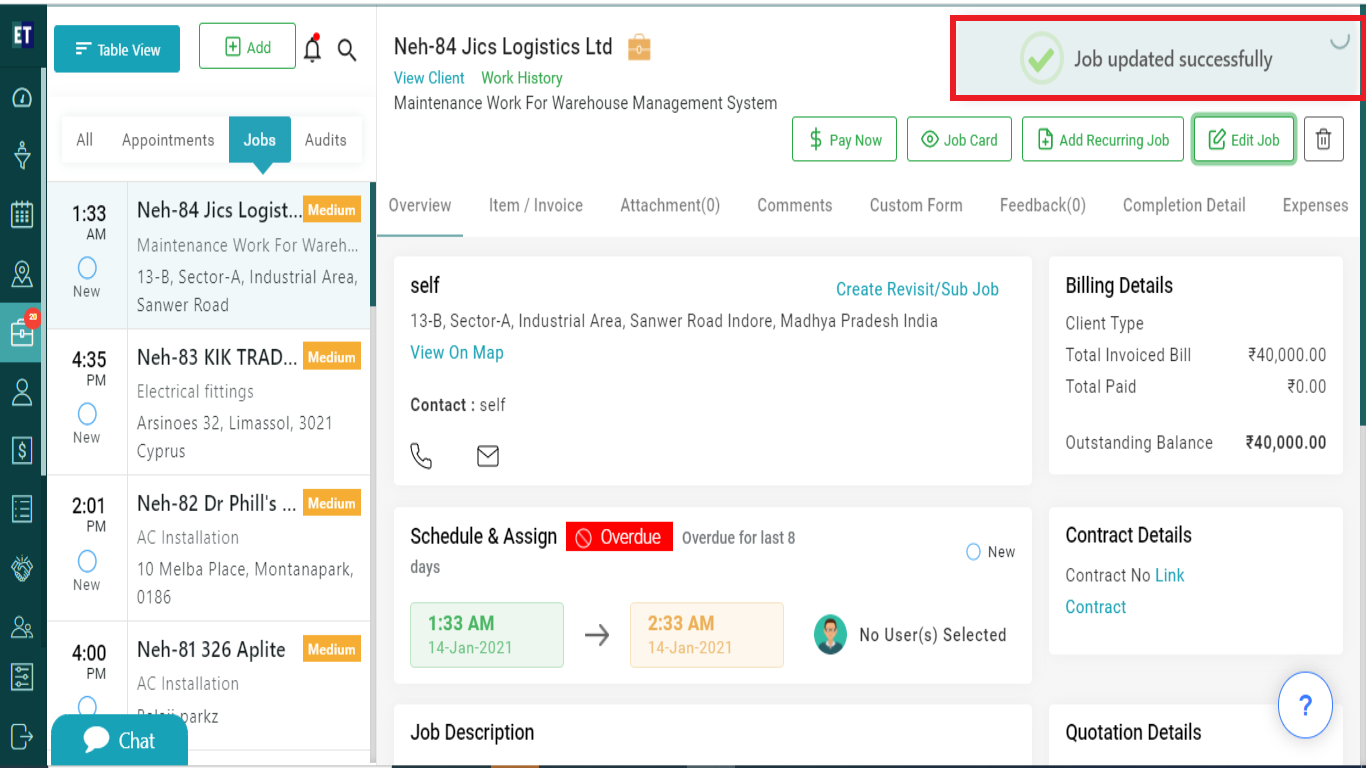This screenshot has width=1366, height=768.
Task: Open the Item / Invoice tab
Action: point(536,205)
